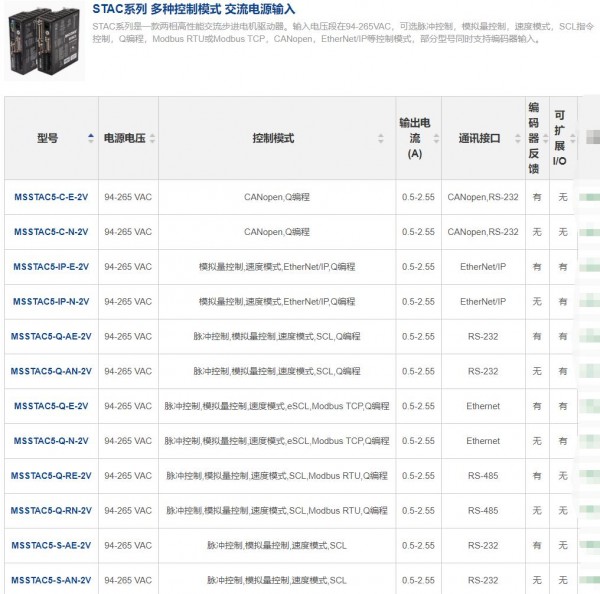Select control mode cell in MSSTAC5-Q-AN-2V row

click(277, 371)
